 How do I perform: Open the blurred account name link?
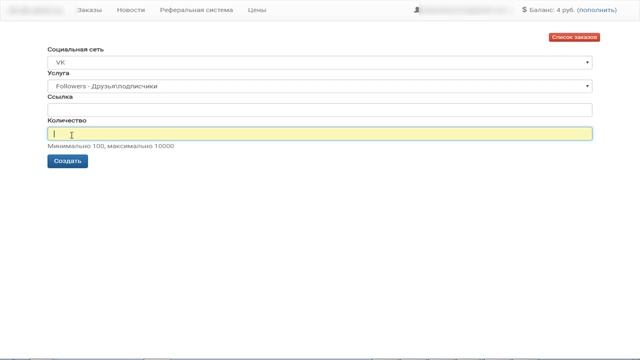pyautogui.click(x=466, y=10)
